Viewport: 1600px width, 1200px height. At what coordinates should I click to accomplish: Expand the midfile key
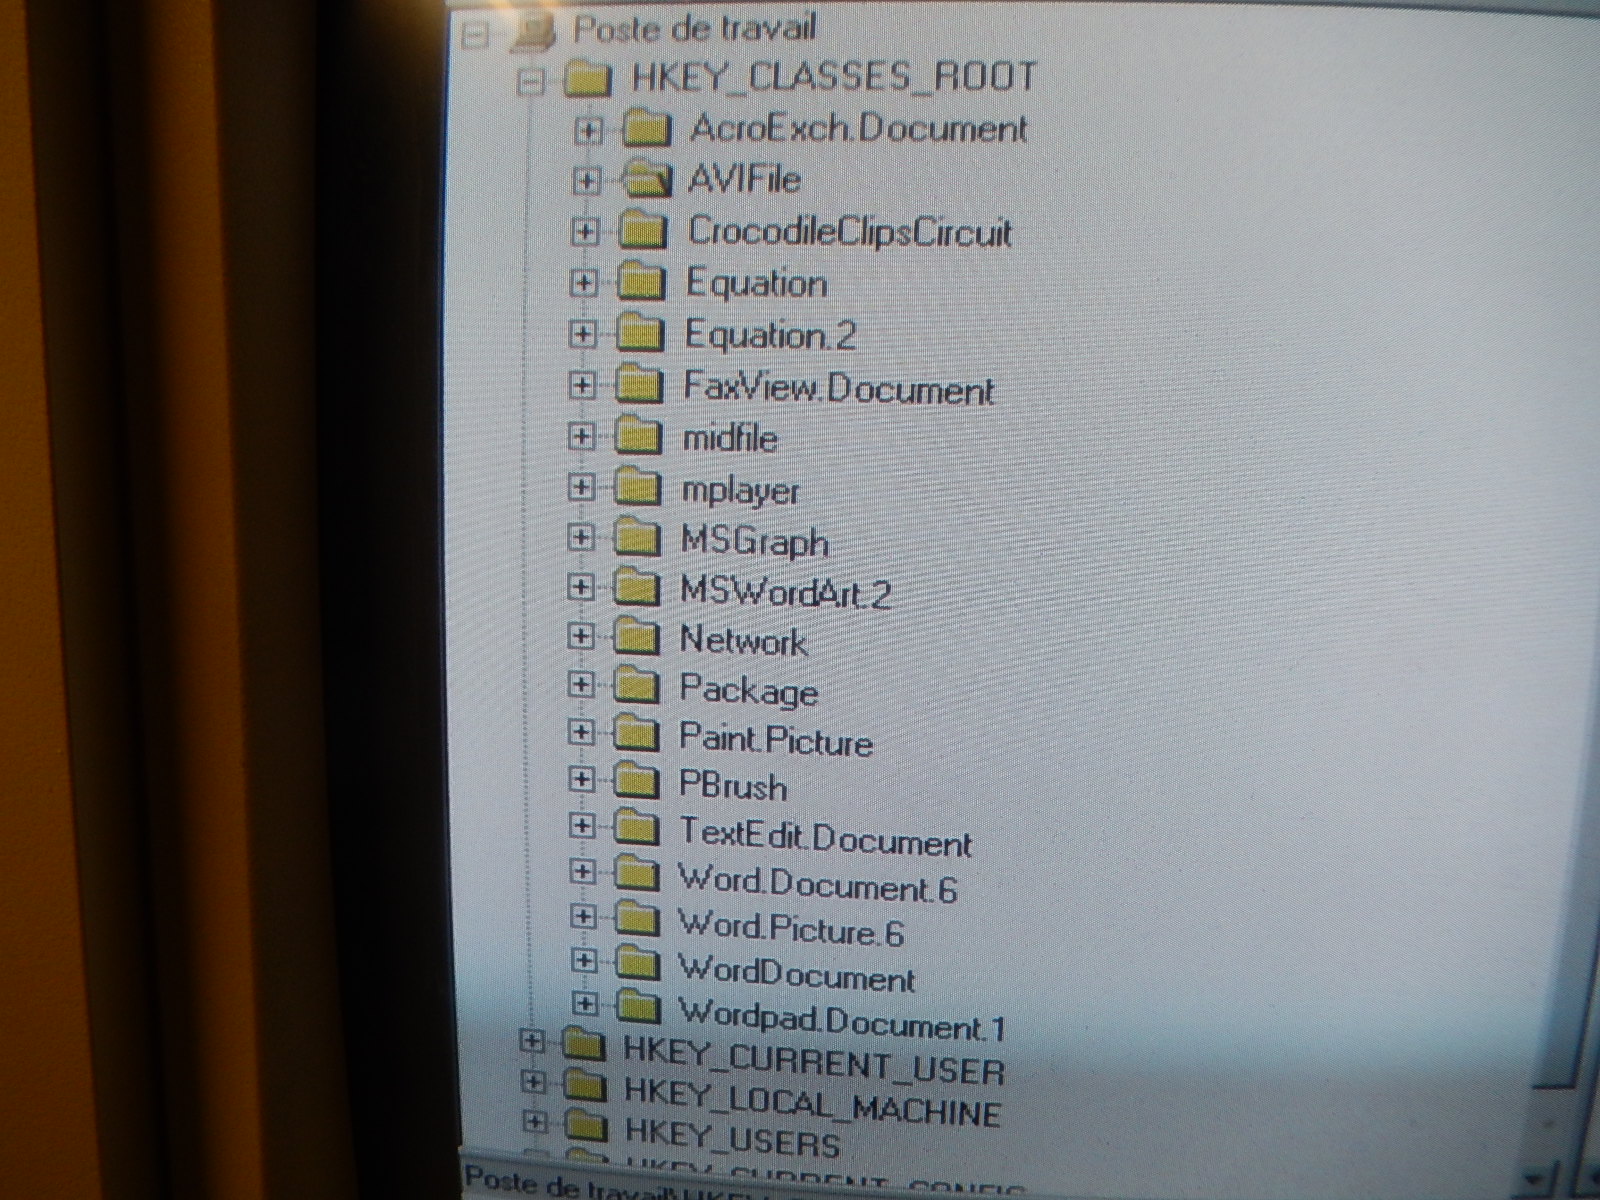[581, 436]
